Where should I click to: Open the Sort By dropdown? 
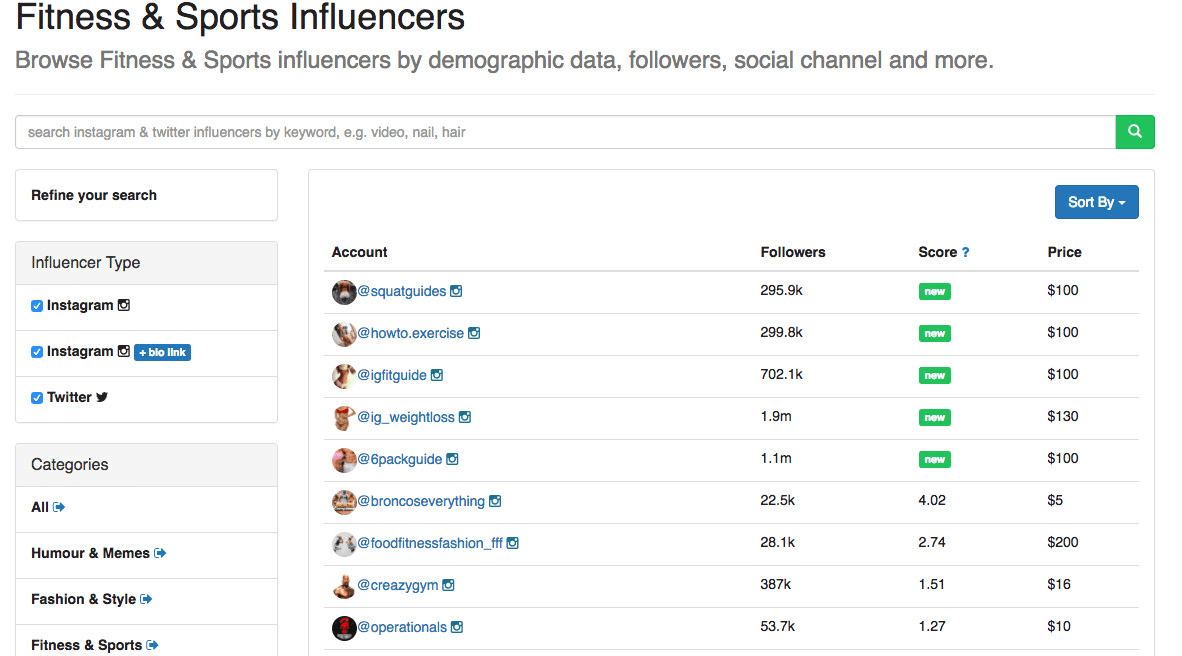coord(1096,201)
